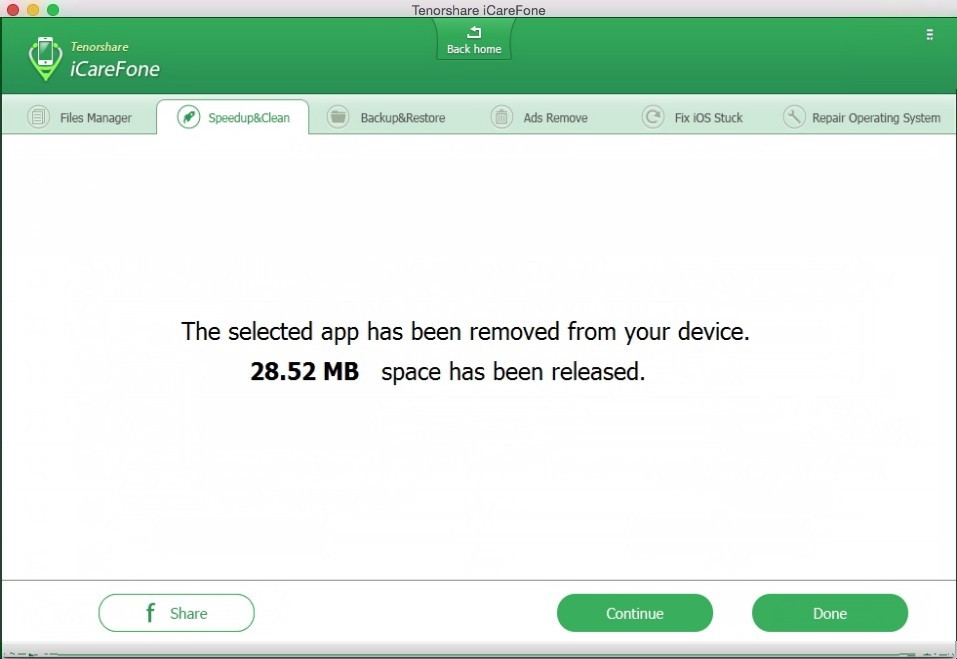Maximize the window with the green button
The width and height of the screenshot is (957, 659).
53,10
